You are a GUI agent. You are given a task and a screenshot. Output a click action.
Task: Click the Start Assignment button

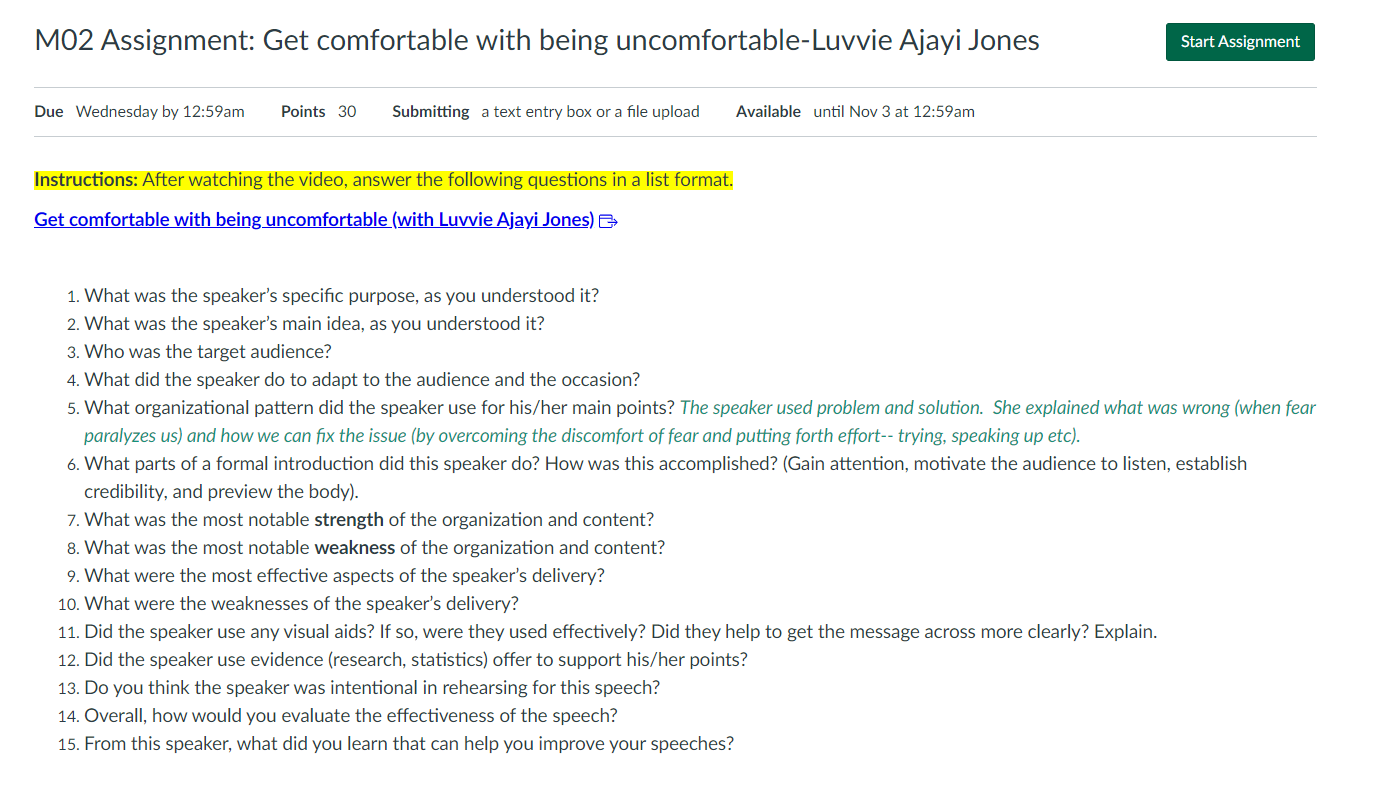(x=1239, y=42)
